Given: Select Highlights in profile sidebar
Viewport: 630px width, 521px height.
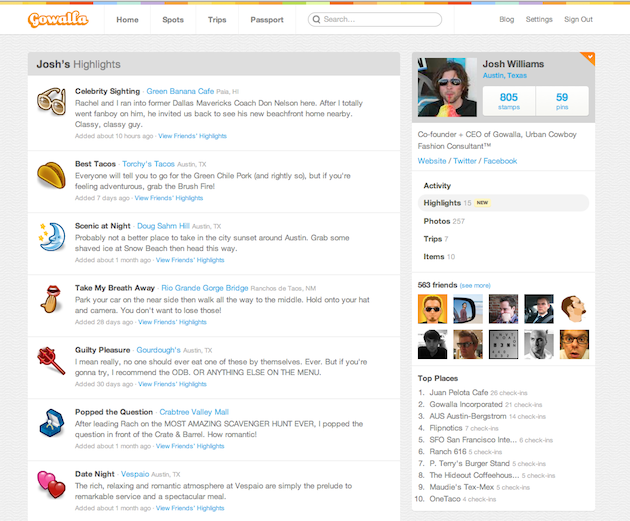Looking at the screenshot, I should click(503, 203).
